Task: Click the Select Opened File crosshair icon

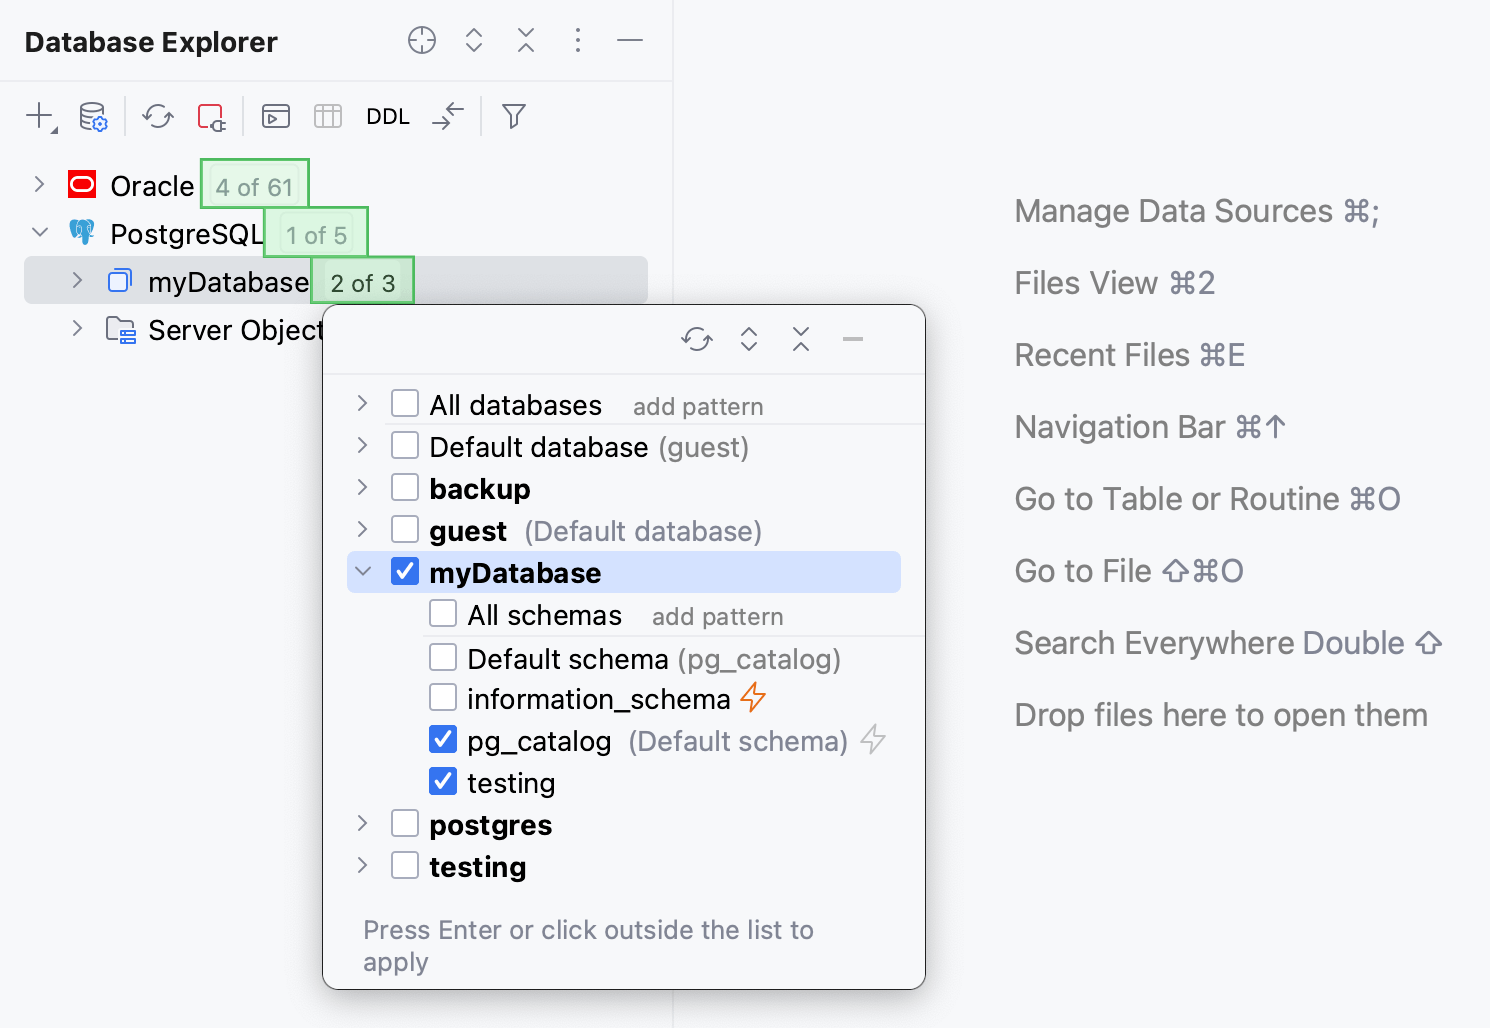Action: [422, 40]
